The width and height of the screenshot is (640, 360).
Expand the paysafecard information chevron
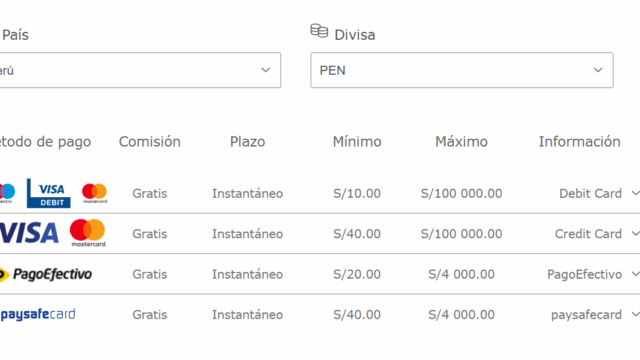coord(635,314)
